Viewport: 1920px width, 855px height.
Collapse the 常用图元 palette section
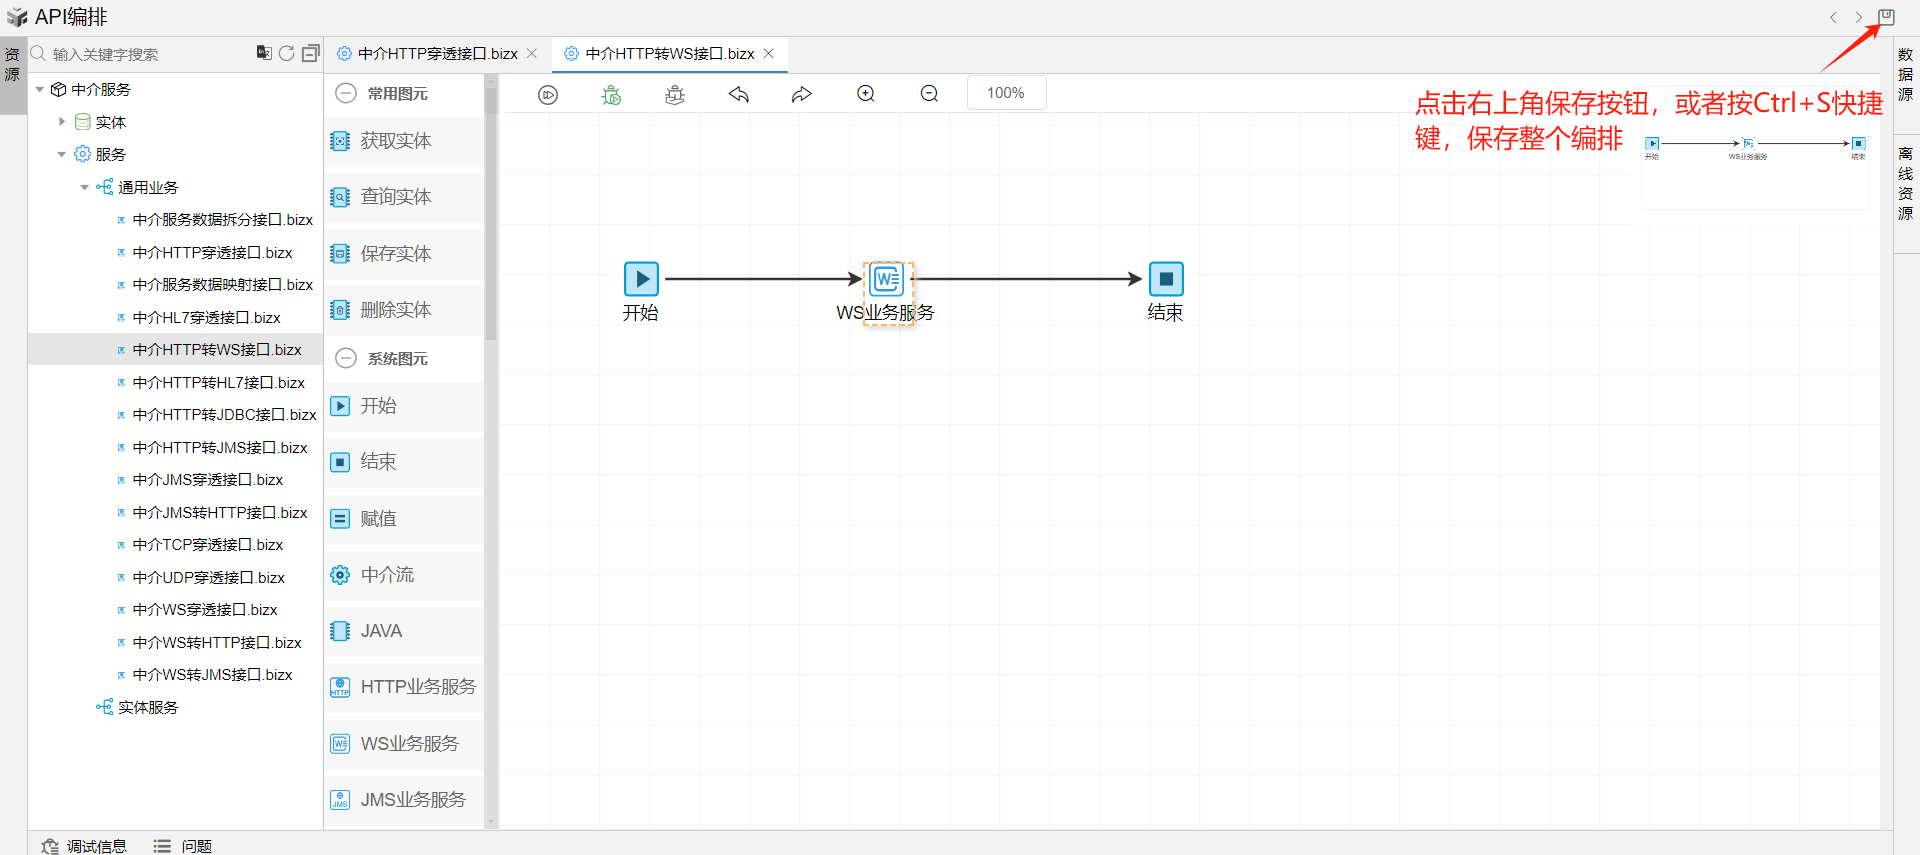346,93
